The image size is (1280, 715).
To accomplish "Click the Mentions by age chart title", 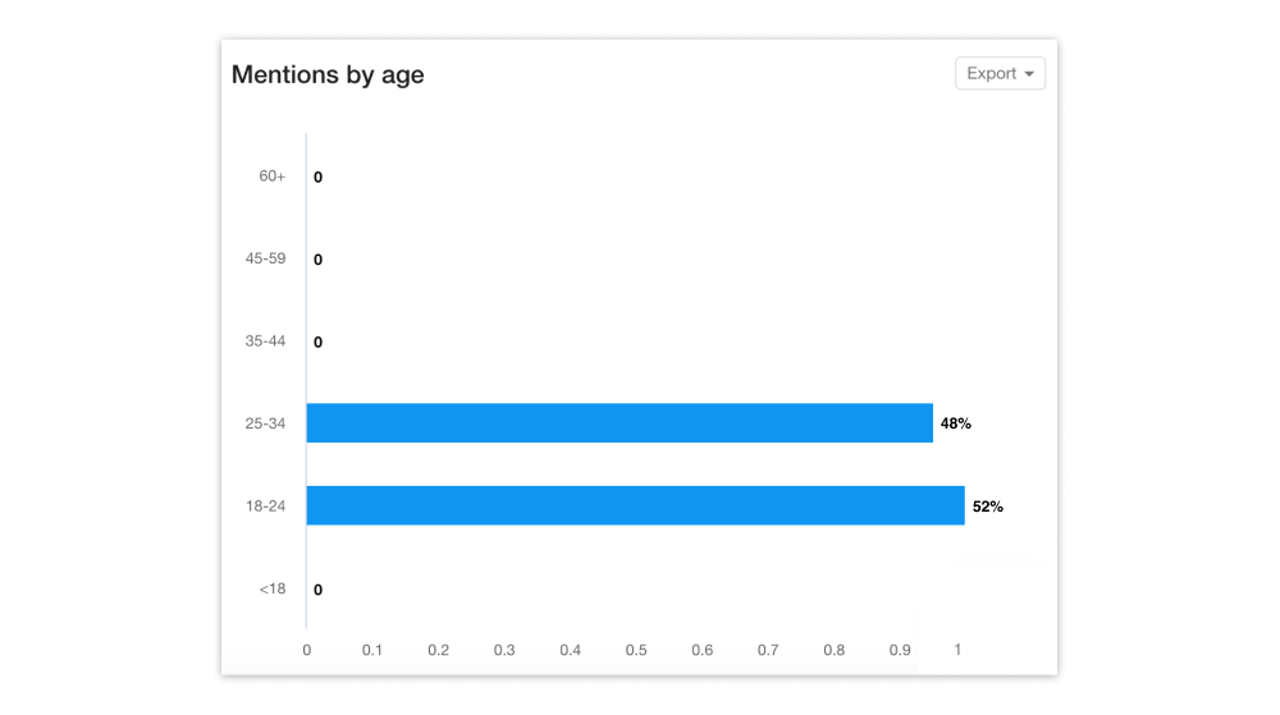I will click(328, 75).
